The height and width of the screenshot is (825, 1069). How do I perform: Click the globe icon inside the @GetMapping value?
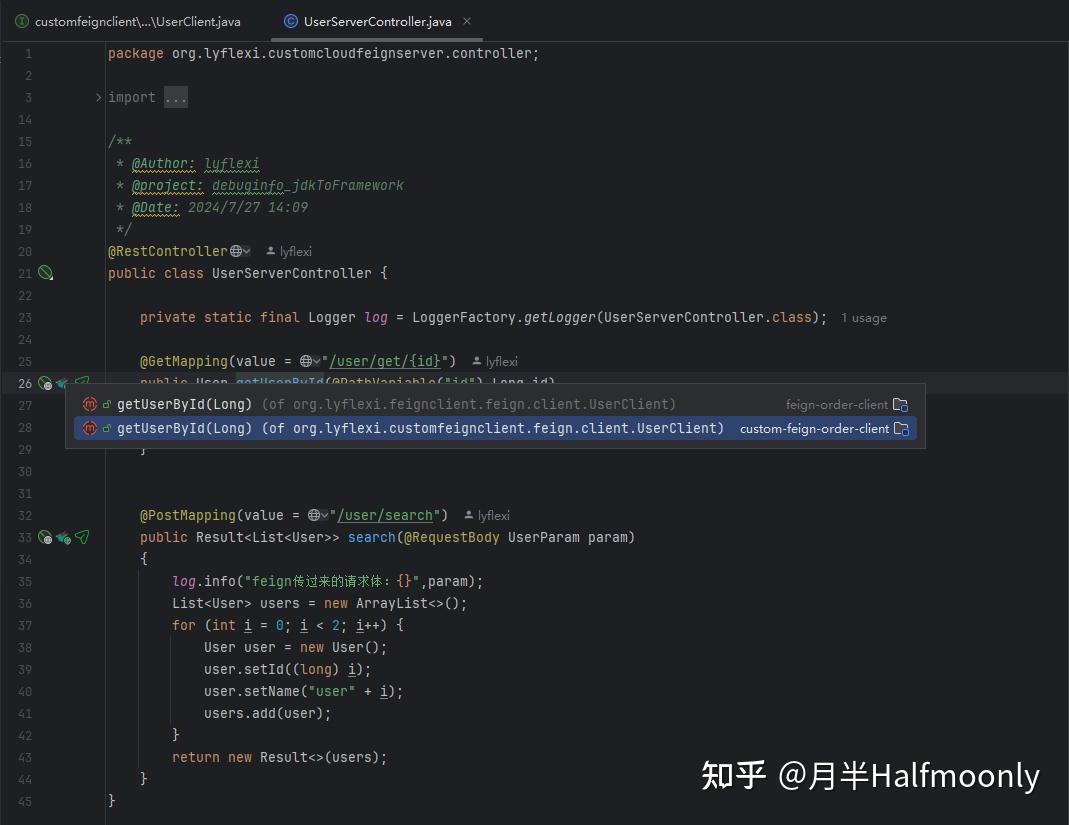(307, 361)
